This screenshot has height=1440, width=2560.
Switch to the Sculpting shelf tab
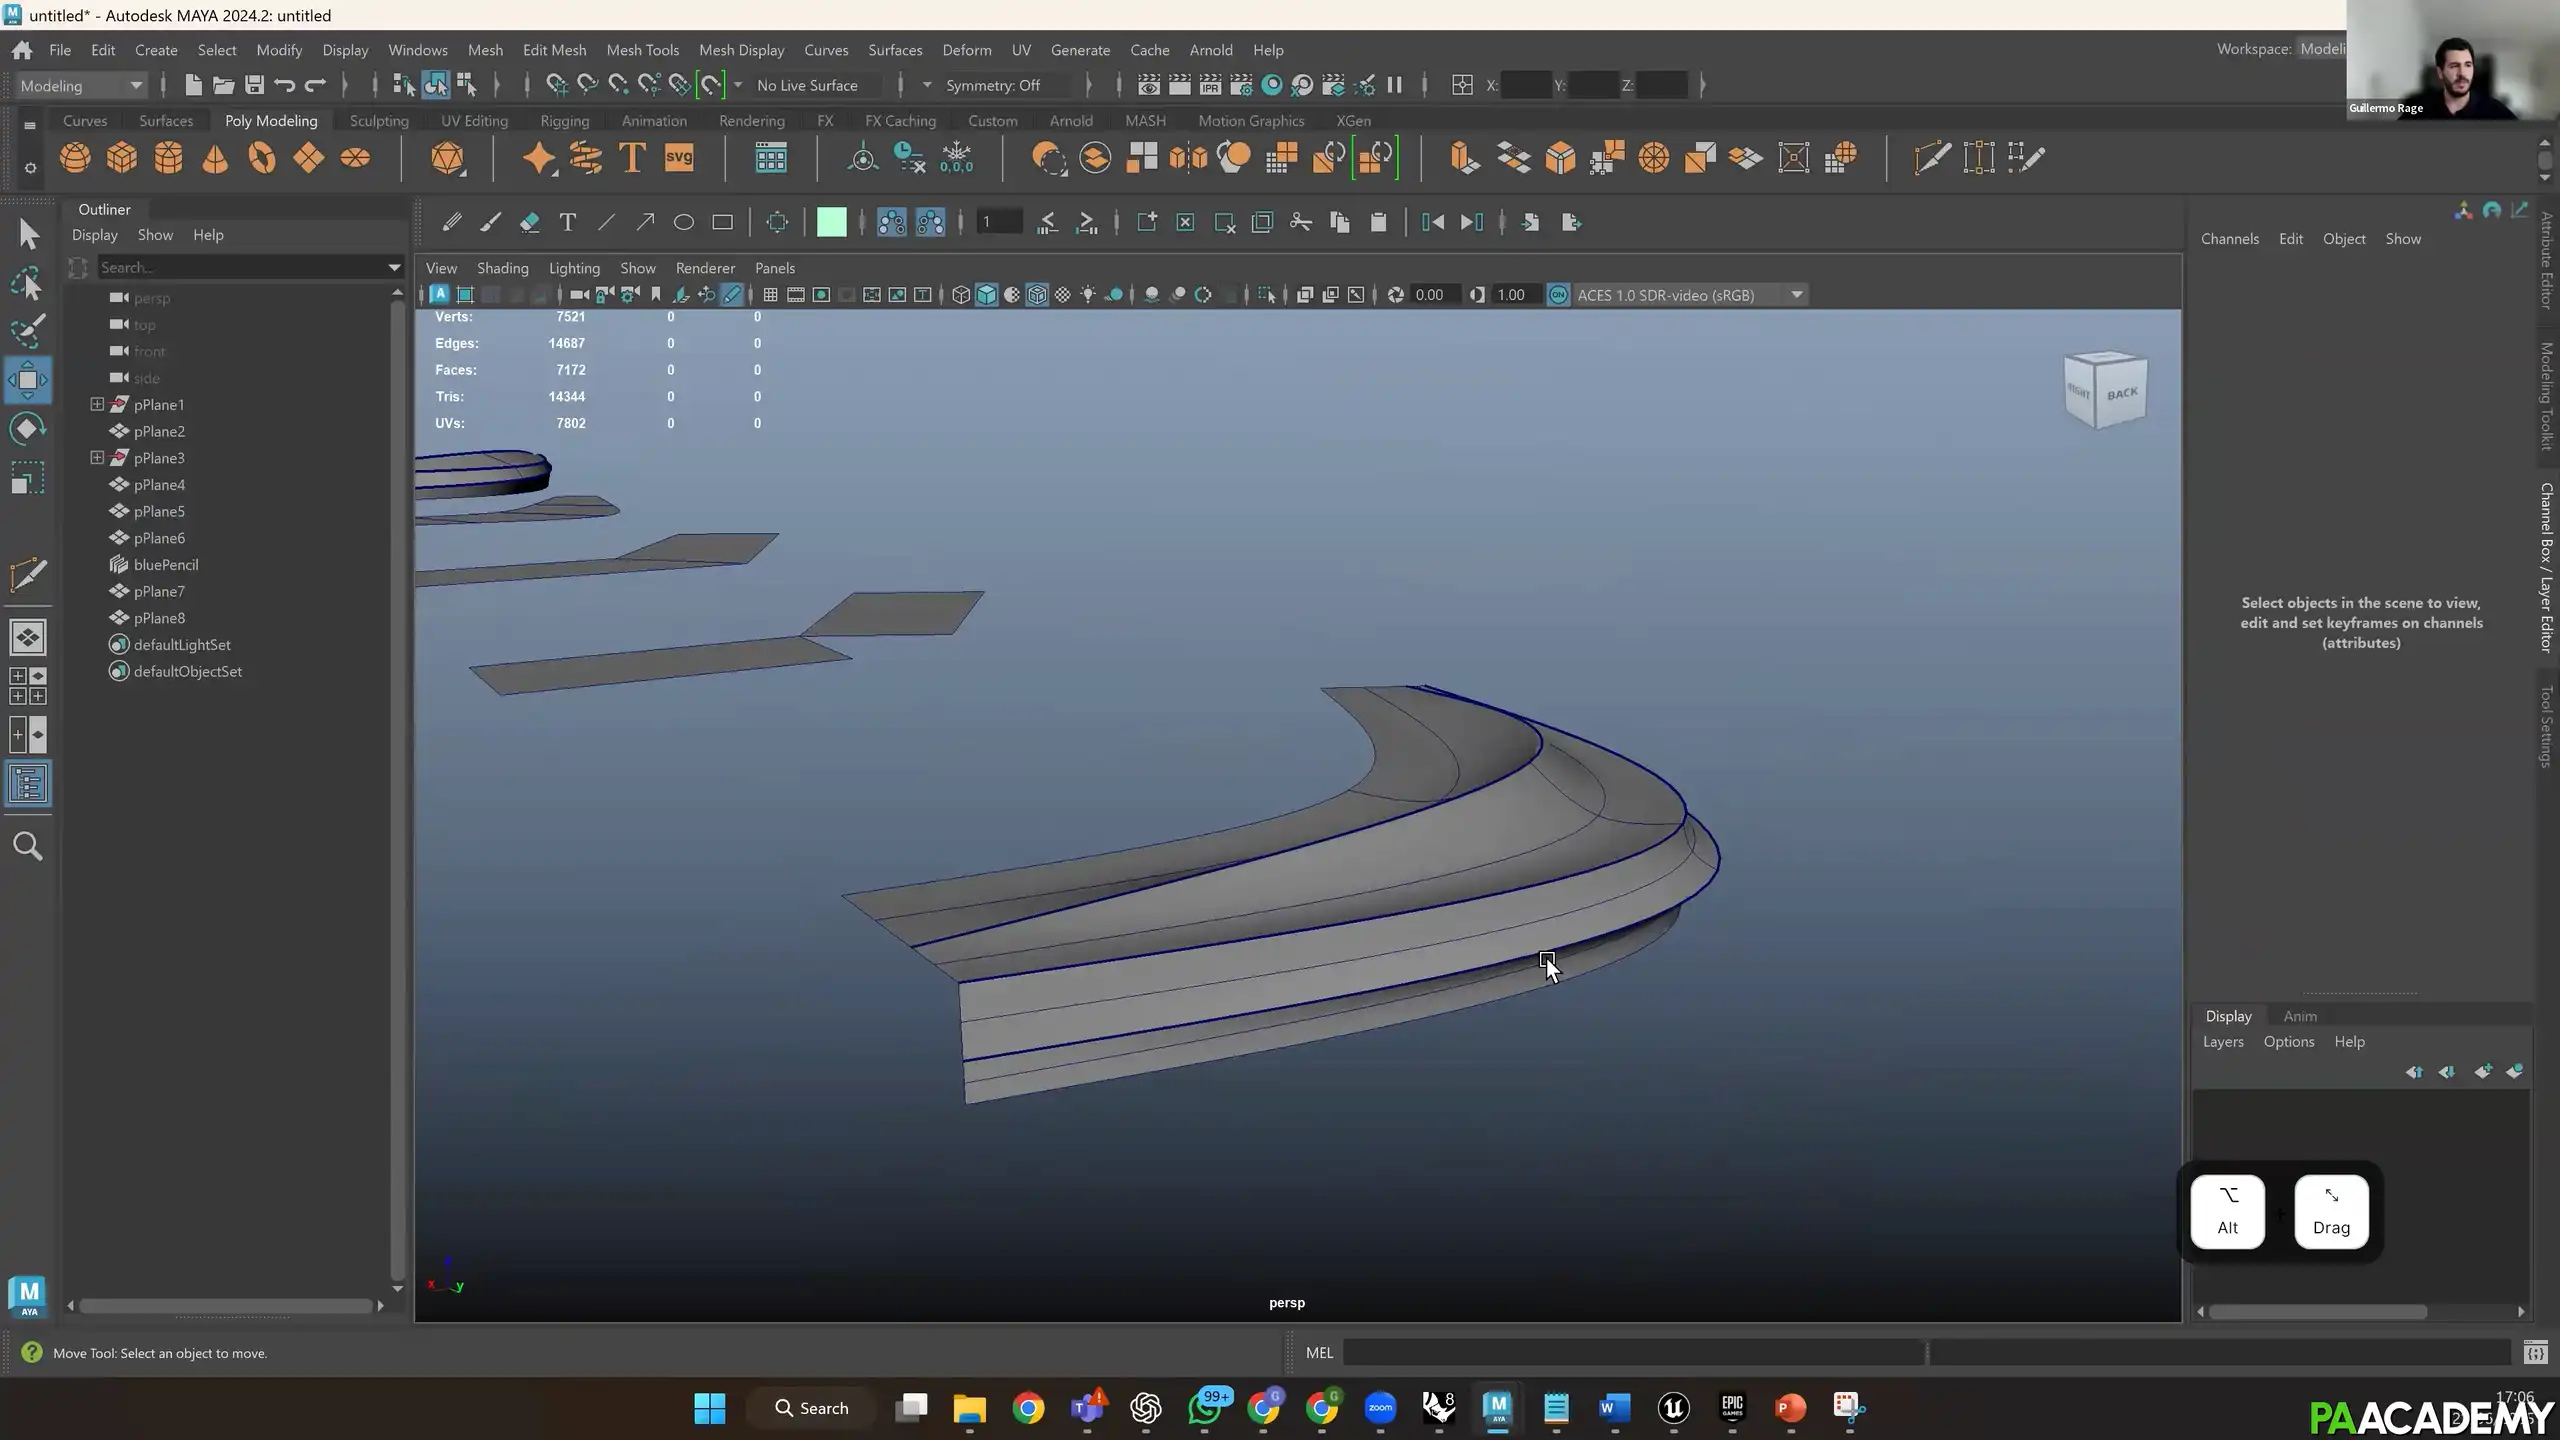(378, 120)
